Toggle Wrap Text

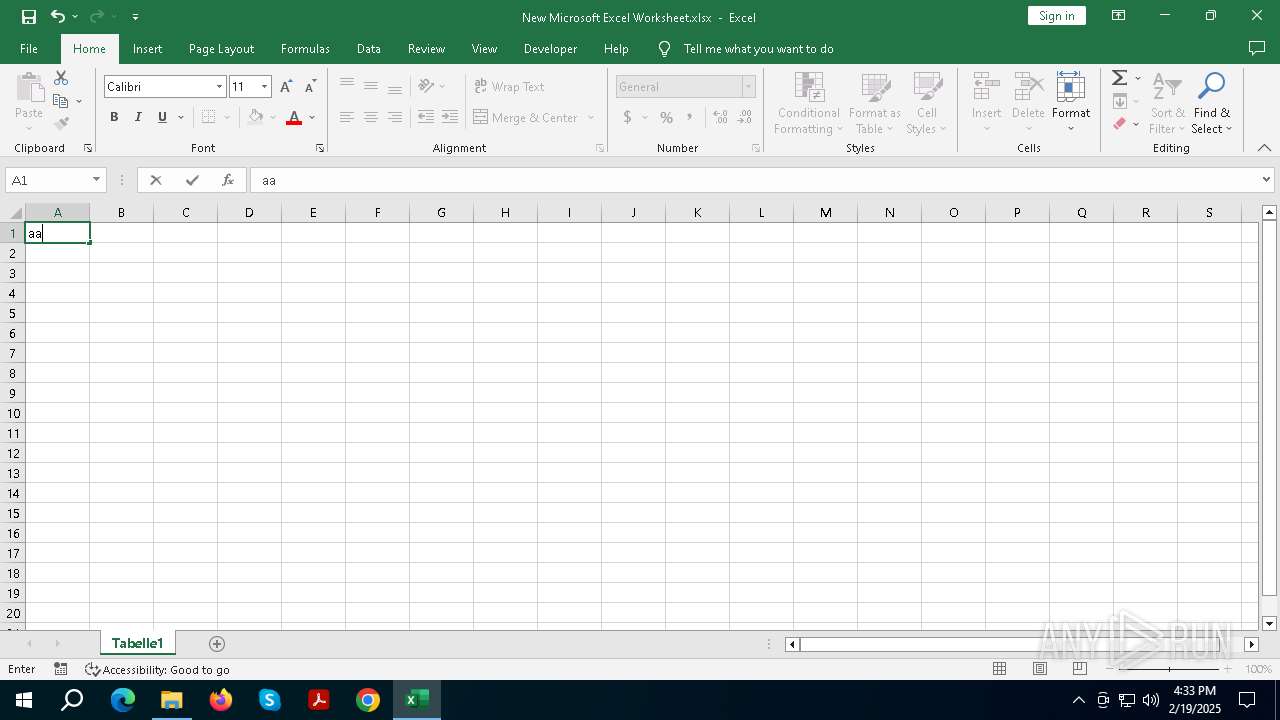click(510, 86)
